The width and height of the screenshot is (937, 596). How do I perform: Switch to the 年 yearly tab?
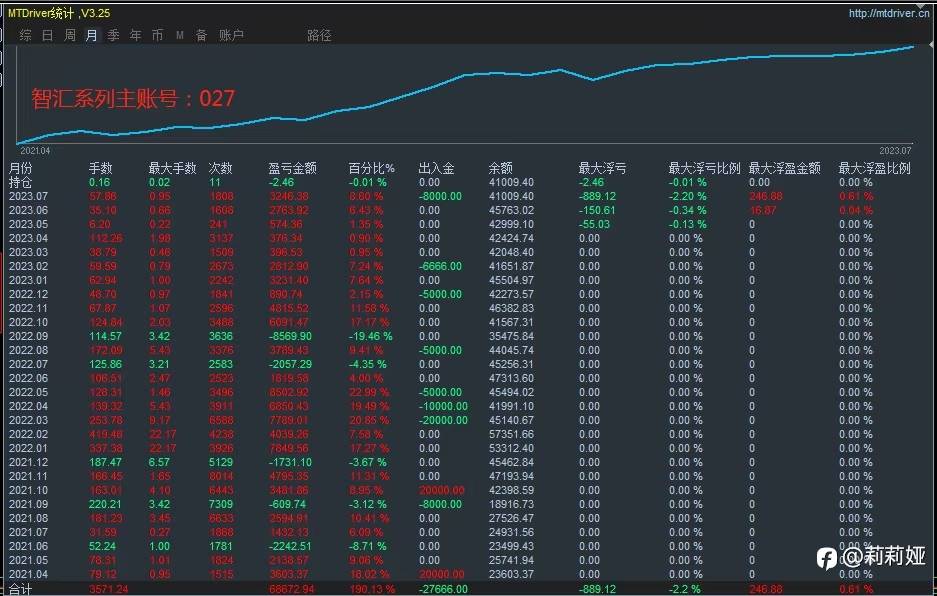(x=136, y=35)
